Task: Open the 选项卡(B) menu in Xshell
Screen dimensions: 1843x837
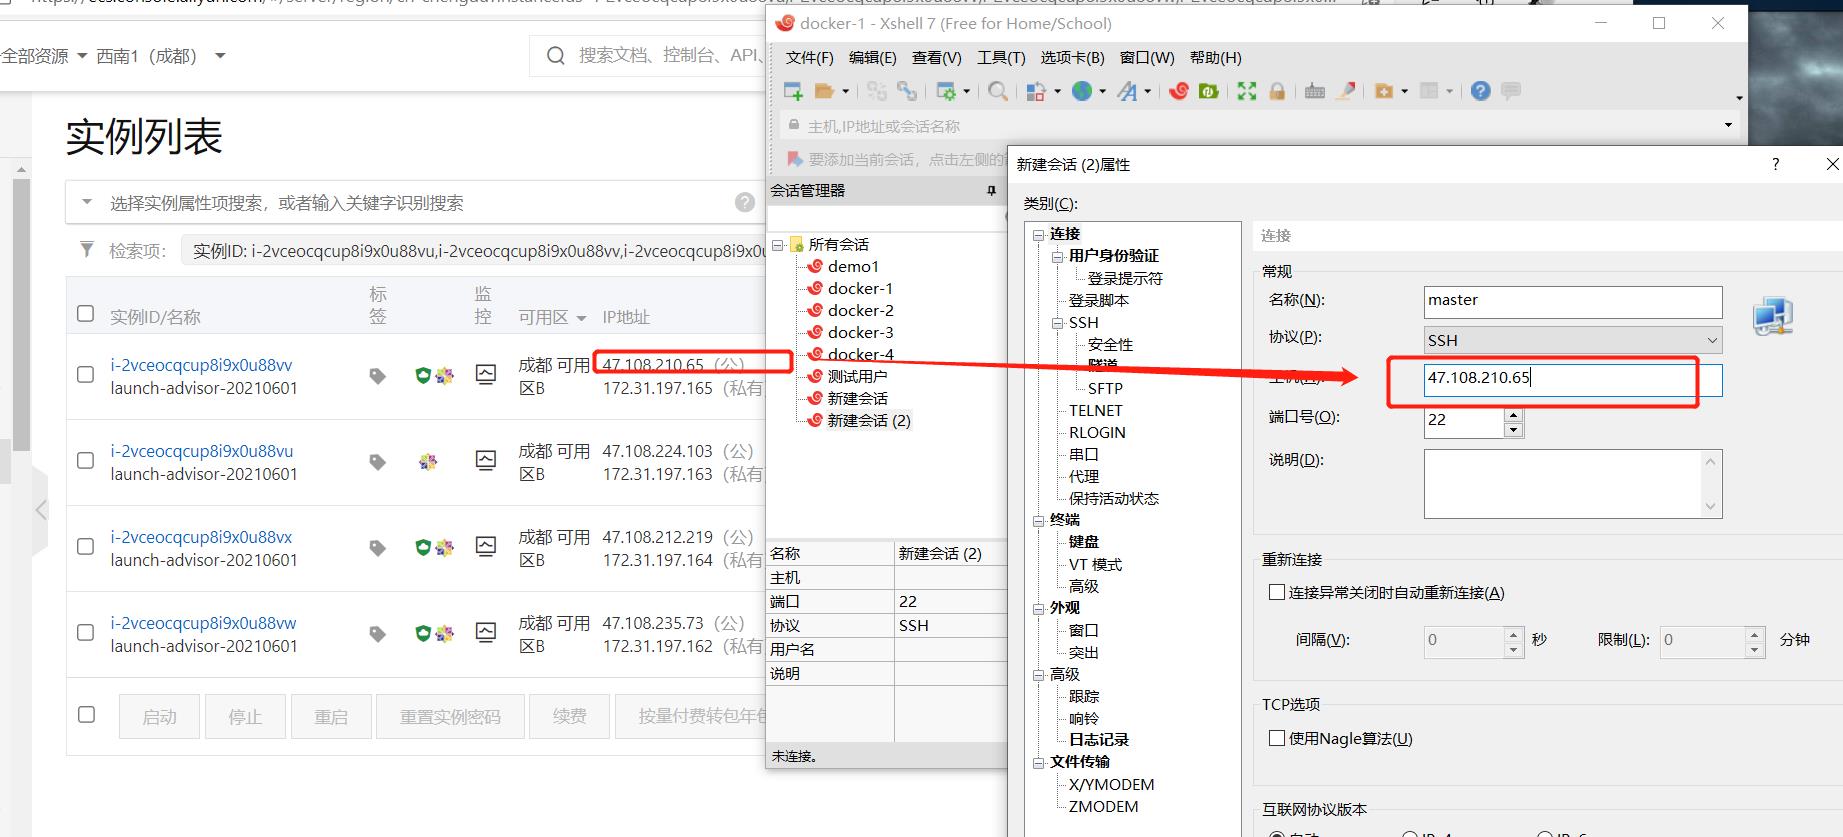Action: pos(1072,58)
